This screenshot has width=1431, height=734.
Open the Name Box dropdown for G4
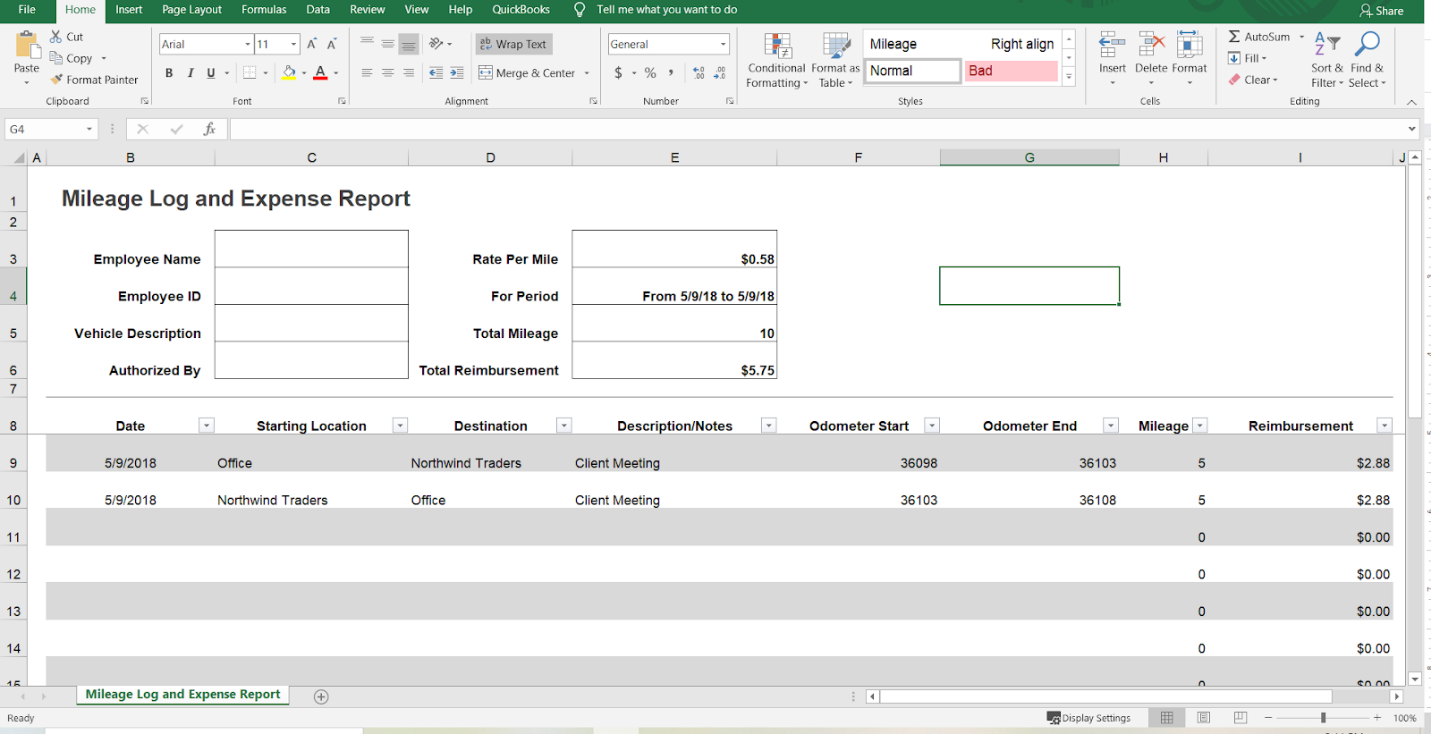point(89,129)
